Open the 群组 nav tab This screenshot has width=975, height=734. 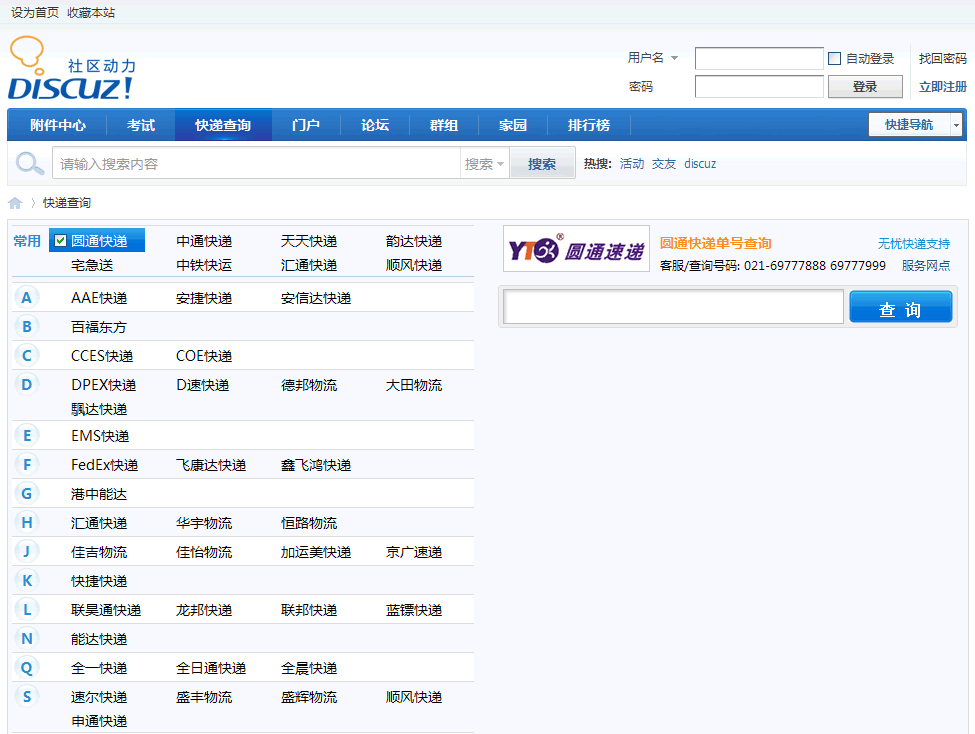coord(444,125)
